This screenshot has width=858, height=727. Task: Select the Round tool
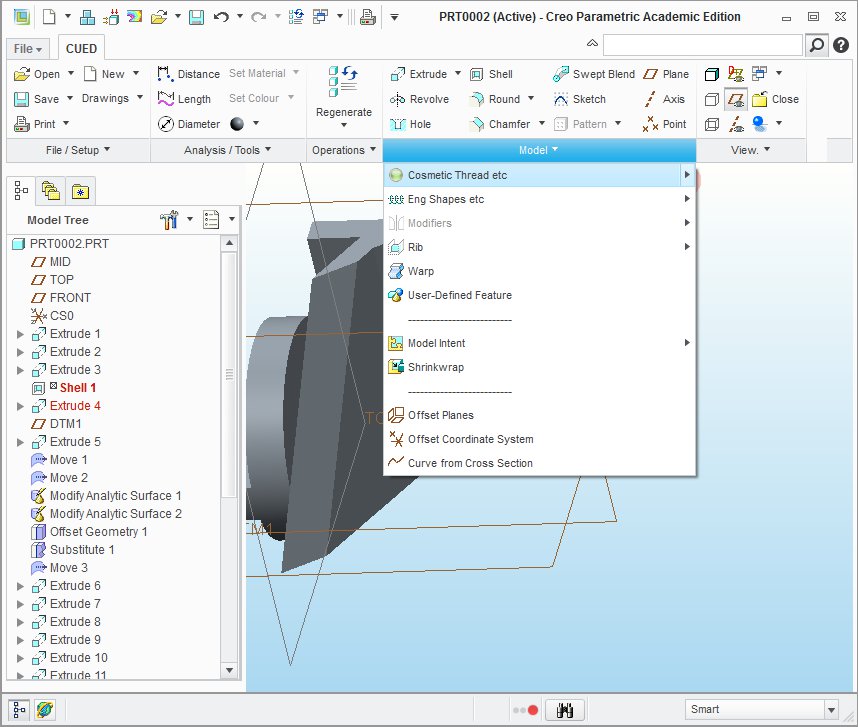(495, 99)
